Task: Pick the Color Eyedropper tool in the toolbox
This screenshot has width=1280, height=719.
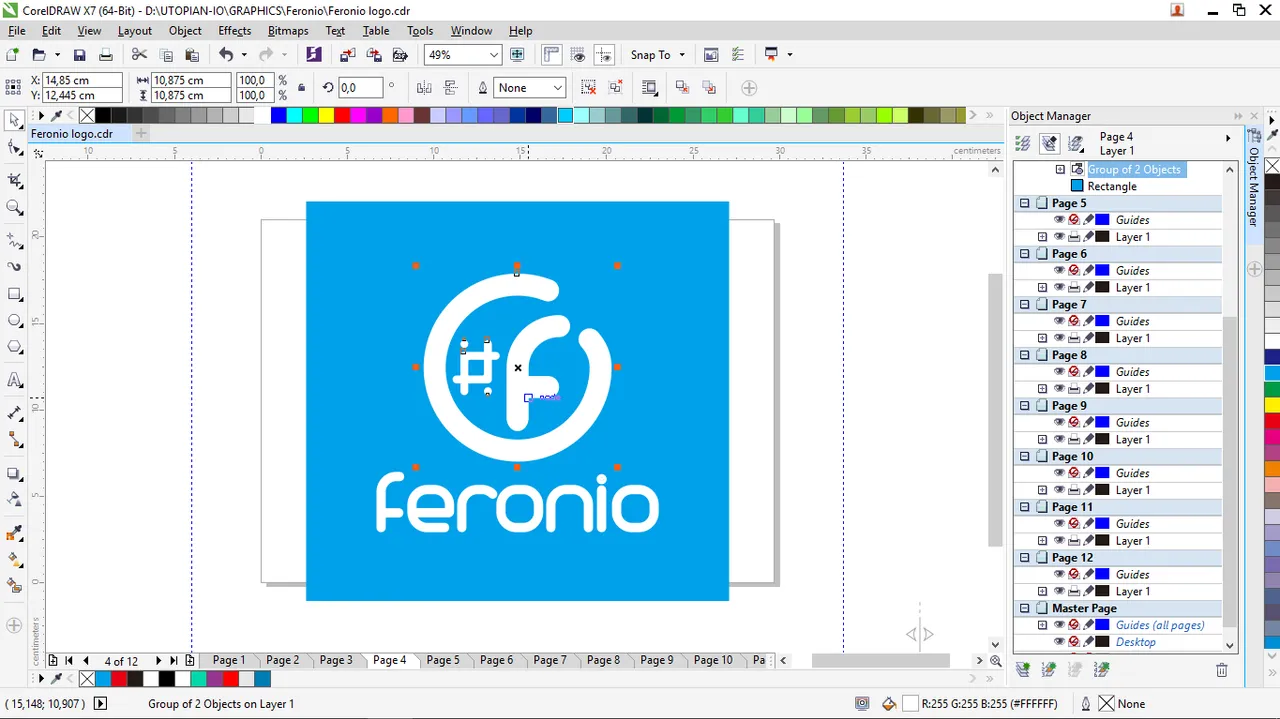Action: pyautogui.click(x=14, y=533)
